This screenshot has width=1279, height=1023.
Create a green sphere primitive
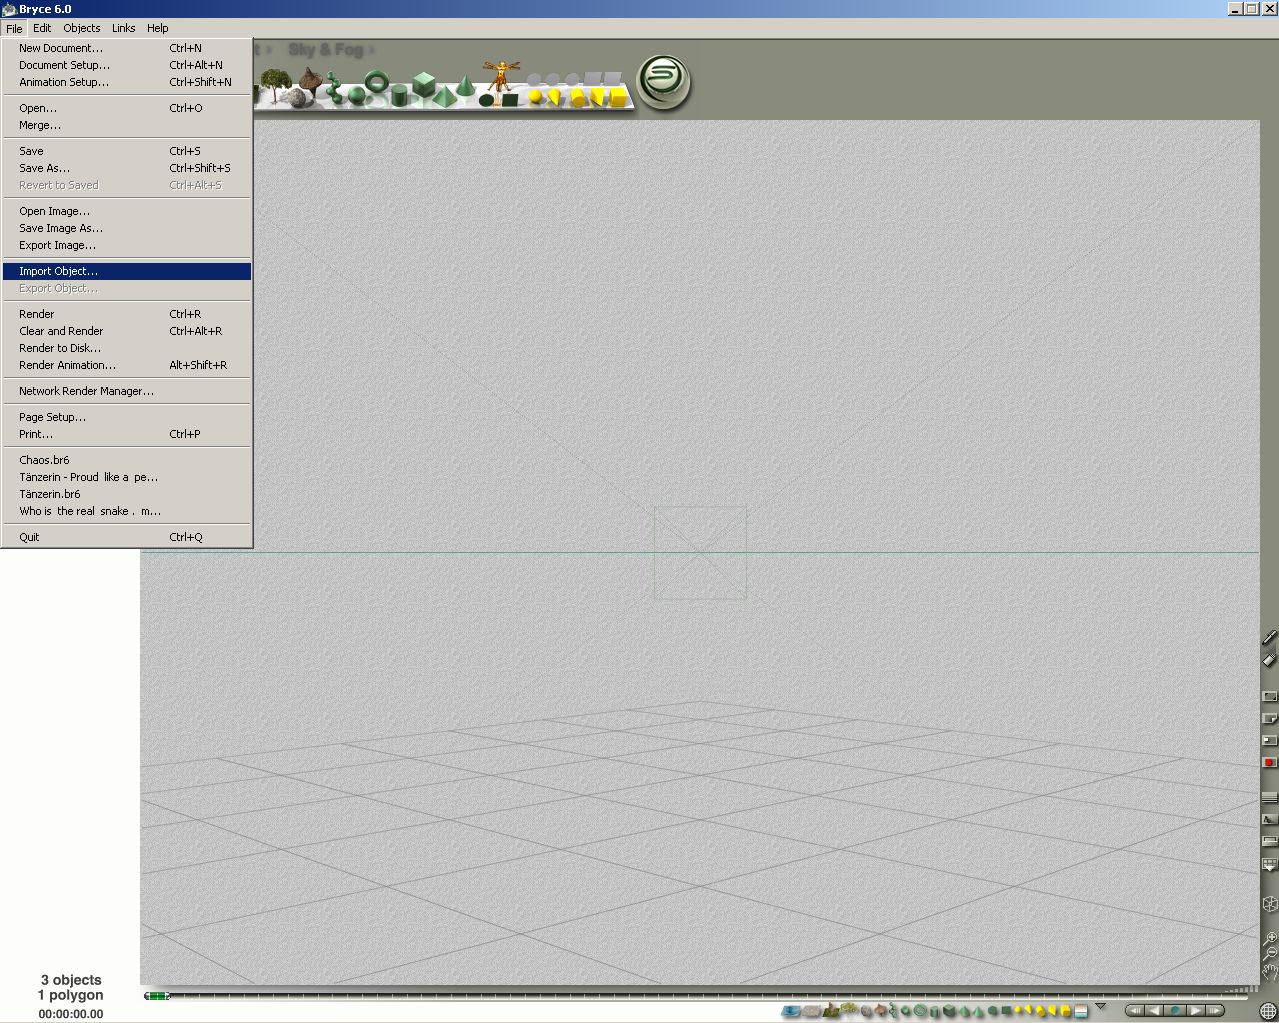pos(356,95)
